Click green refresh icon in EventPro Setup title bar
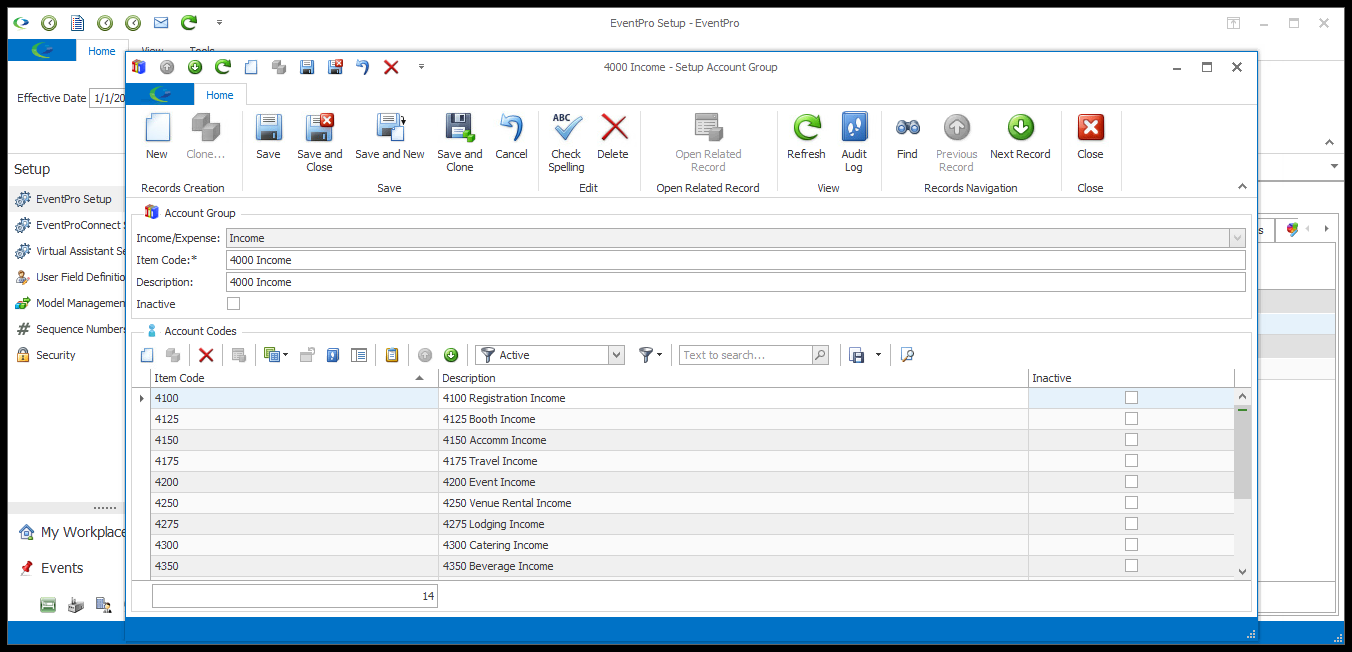Viewport: 1352px width, 652px height. click(189, 22)
